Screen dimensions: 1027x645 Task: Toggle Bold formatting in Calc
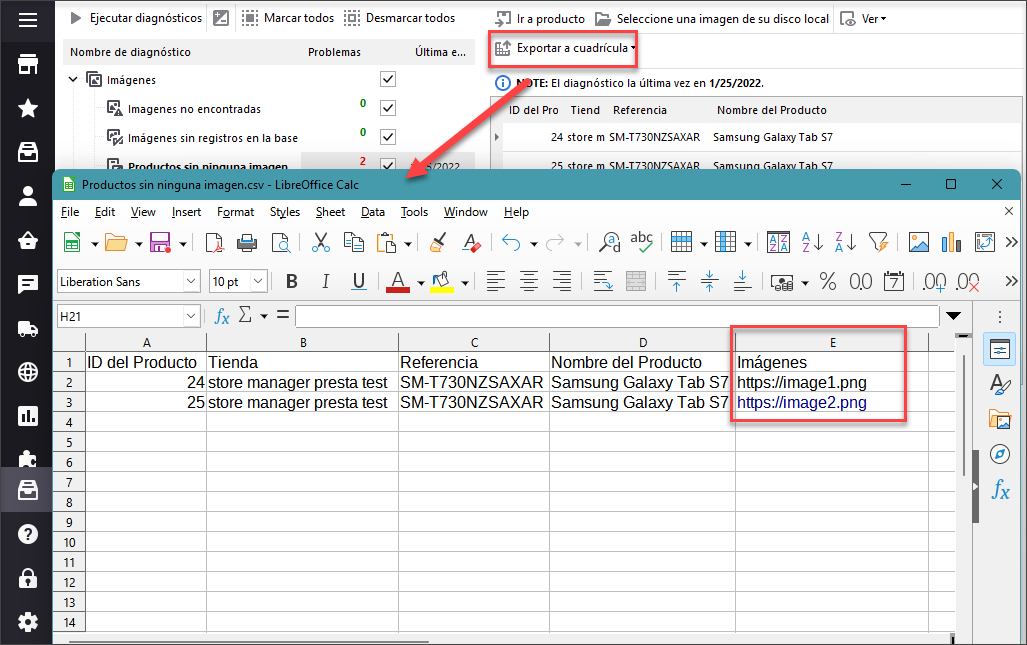(x=292, y=282)
